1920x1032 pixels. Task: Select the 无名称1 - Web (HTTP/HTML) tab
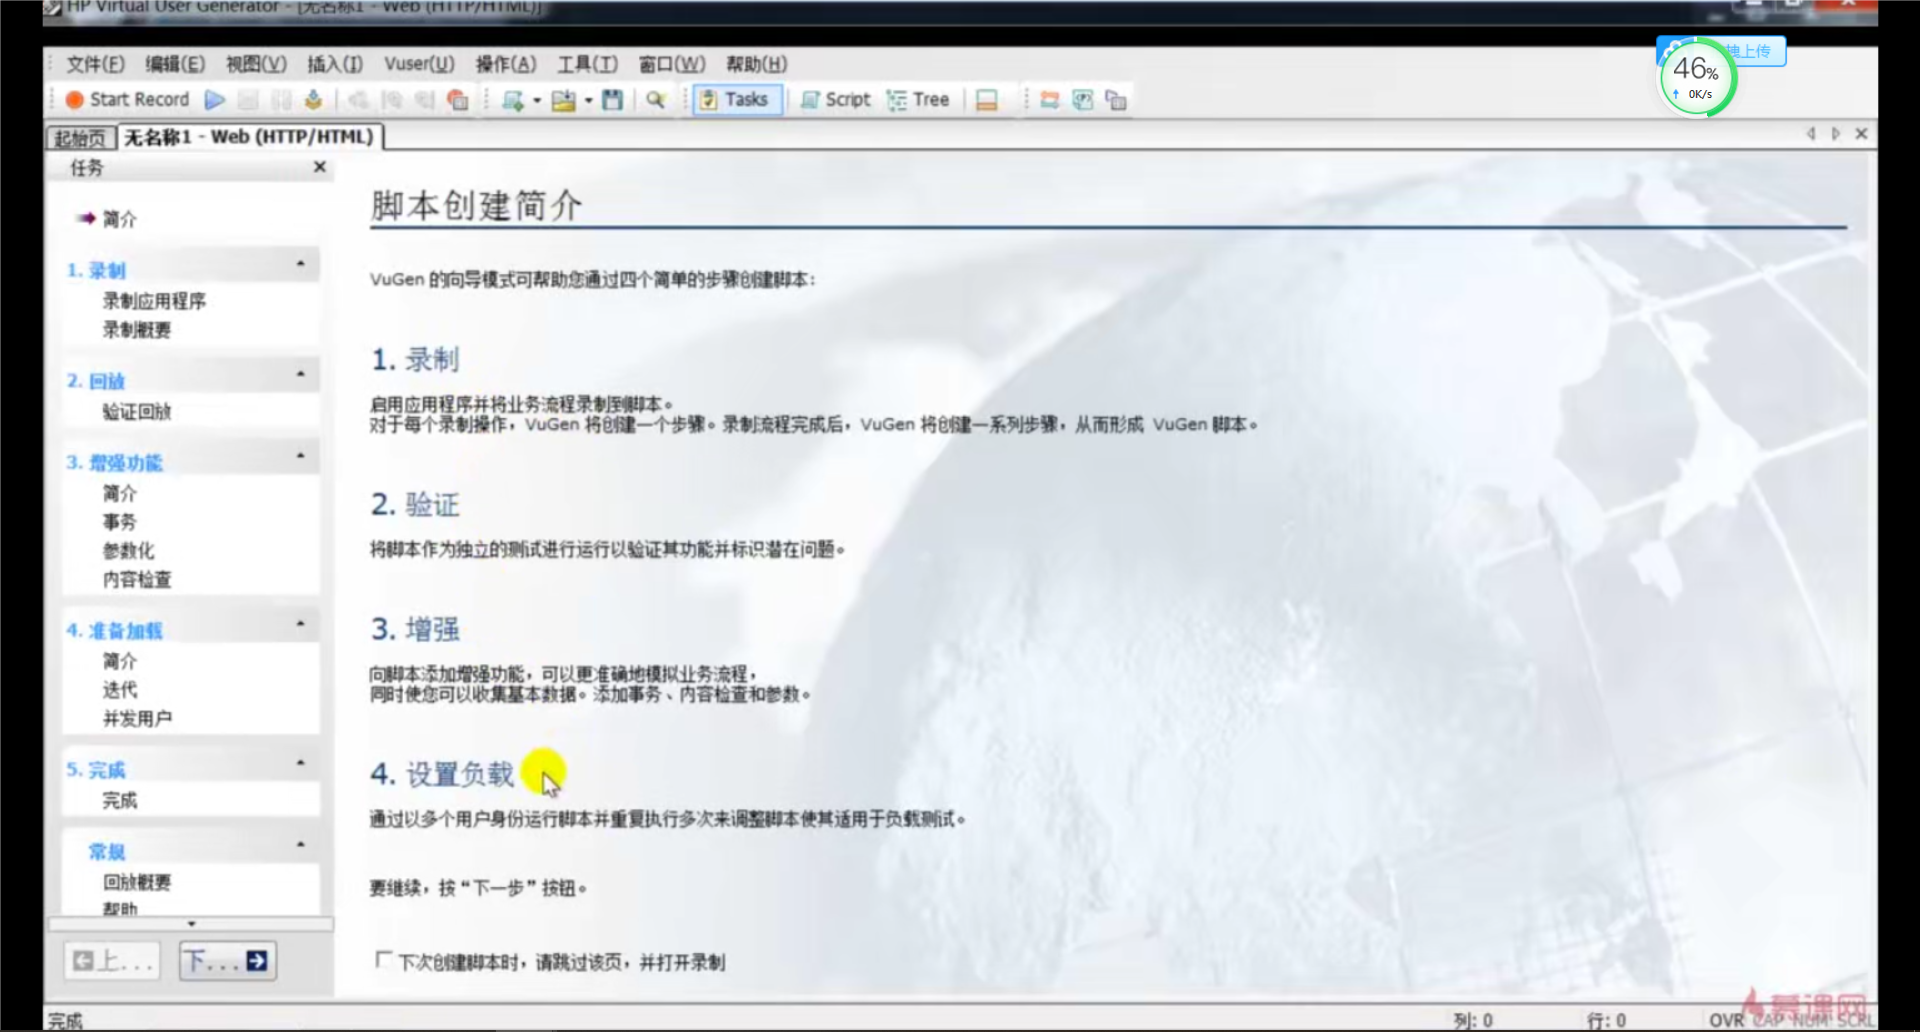(249, 137)
